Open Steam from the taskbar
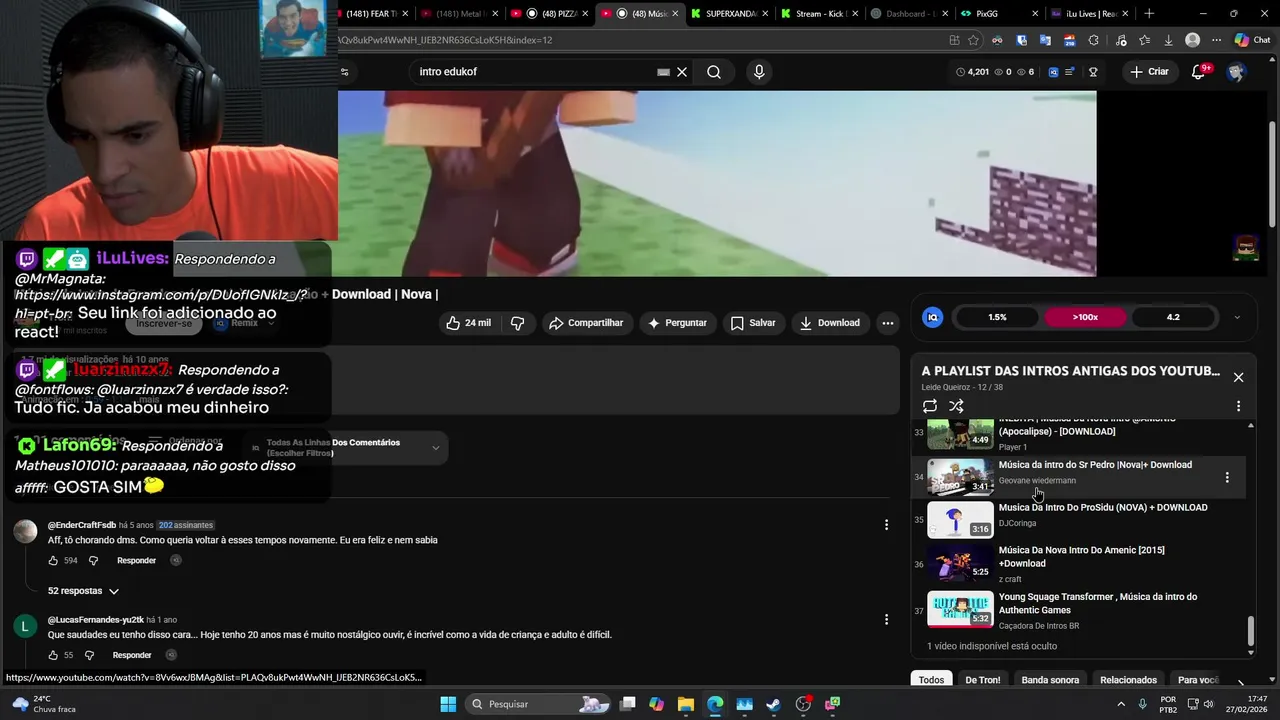The image size is (1280, 720). pyautogui.click(x=773, y=704)
